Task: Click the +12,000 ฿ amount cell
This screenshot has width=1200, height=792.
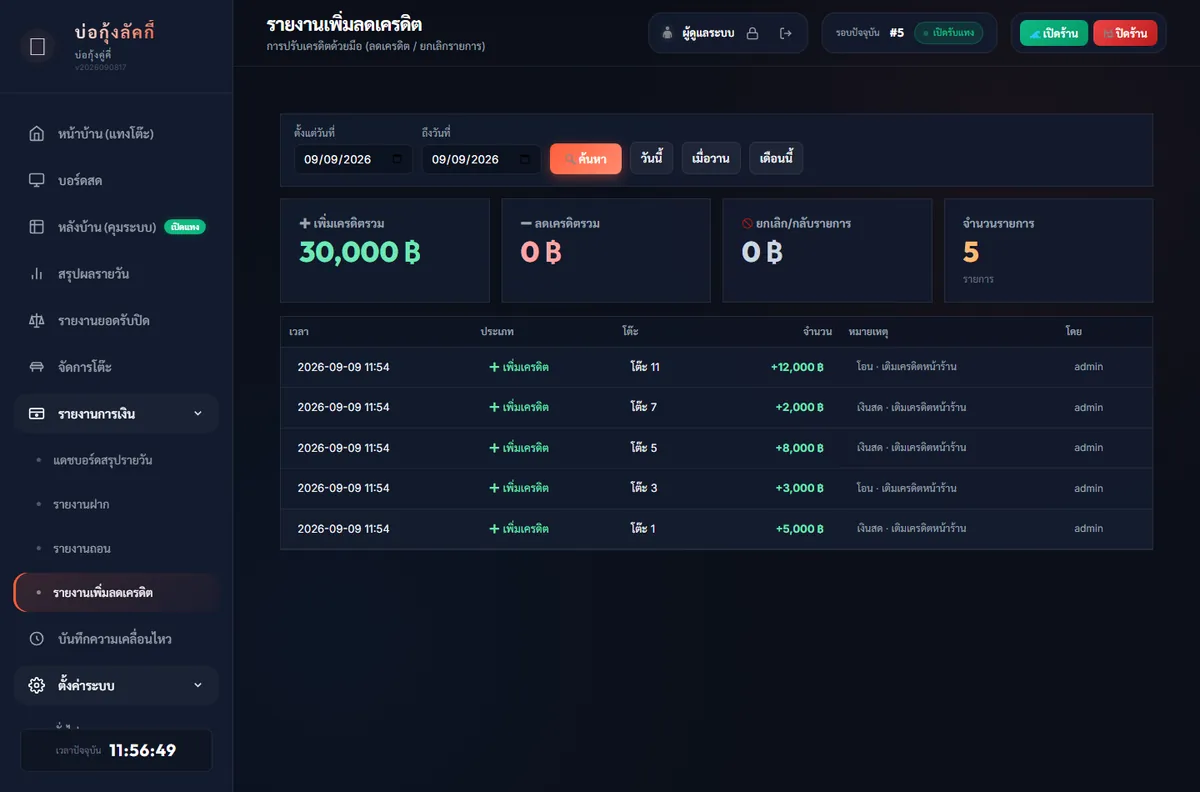Action: (x=797, y=367)
